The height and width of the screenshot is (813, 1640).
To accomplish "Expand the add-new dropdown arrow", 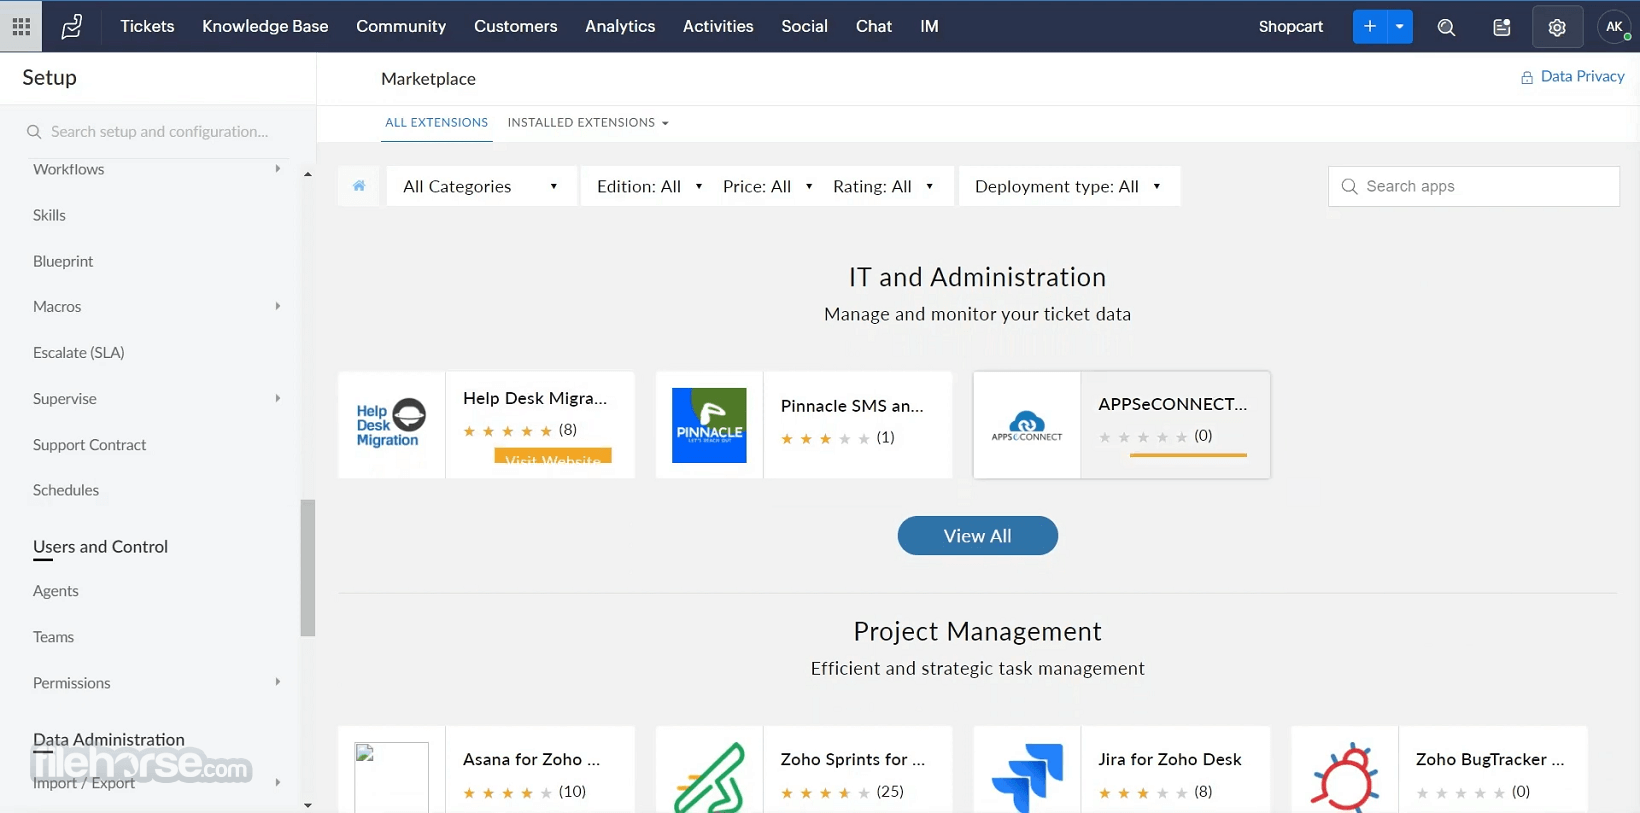I will 1400,27.
